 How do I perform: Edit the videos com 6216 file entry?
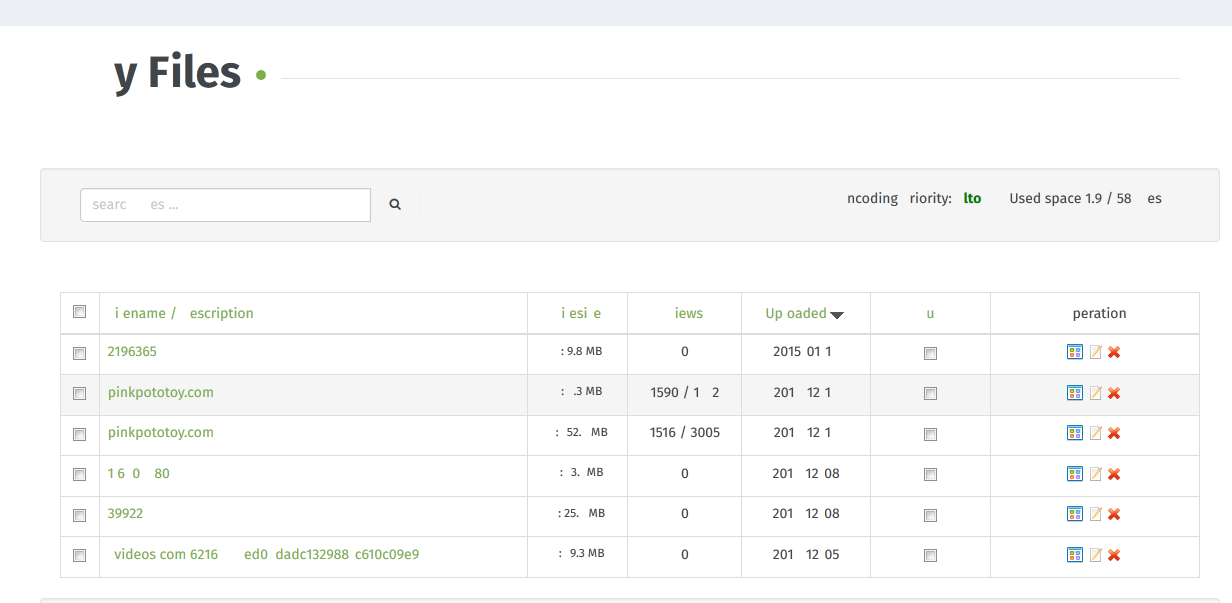(1095, 555)
